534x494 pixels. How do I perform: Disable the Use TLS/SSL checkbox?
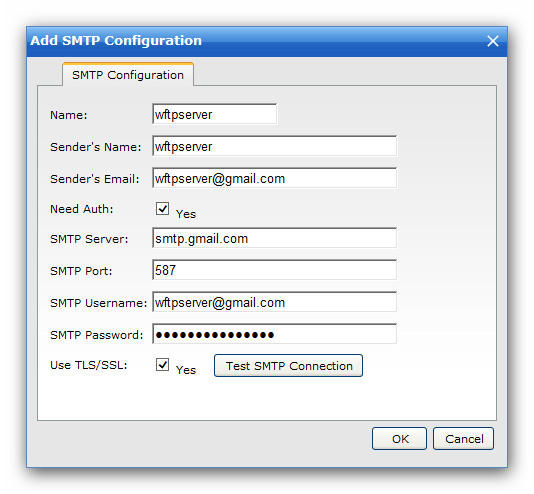pyautogui.click(x=162, y=364)
